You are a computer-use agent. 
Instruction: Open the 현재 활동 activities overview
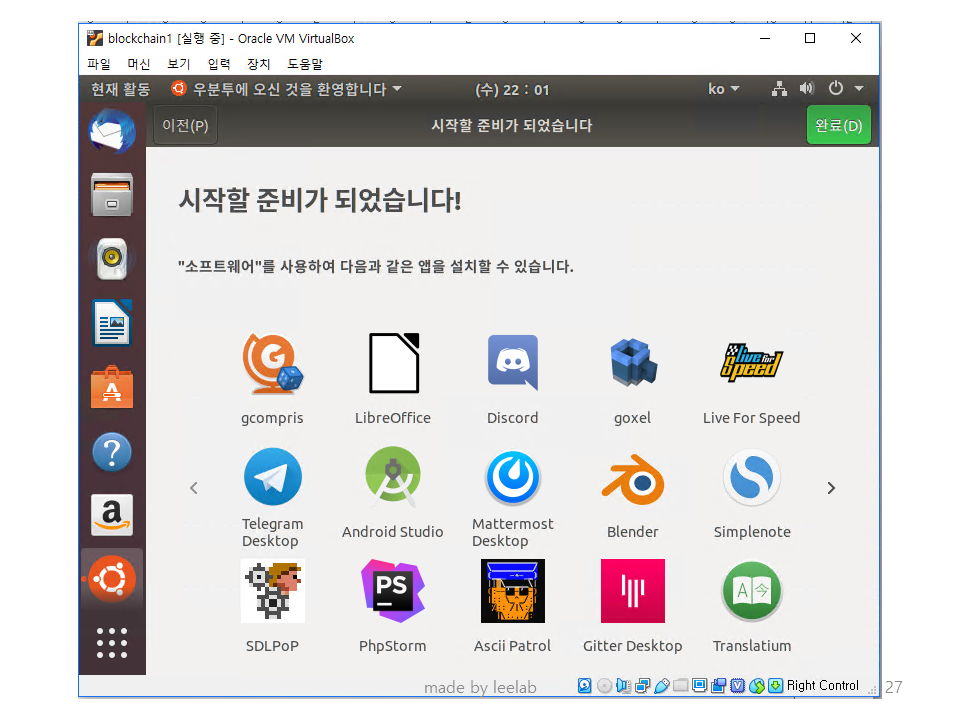coord(121,89)
